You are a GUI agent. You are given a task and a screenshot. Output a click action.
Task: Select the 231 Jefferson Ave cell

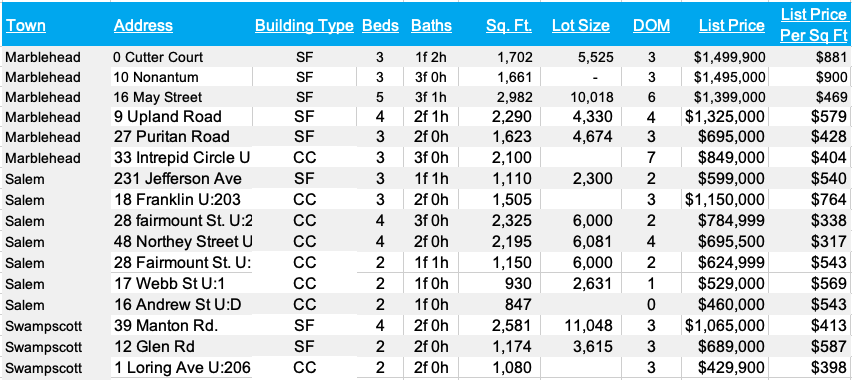(x=181, y=178)
